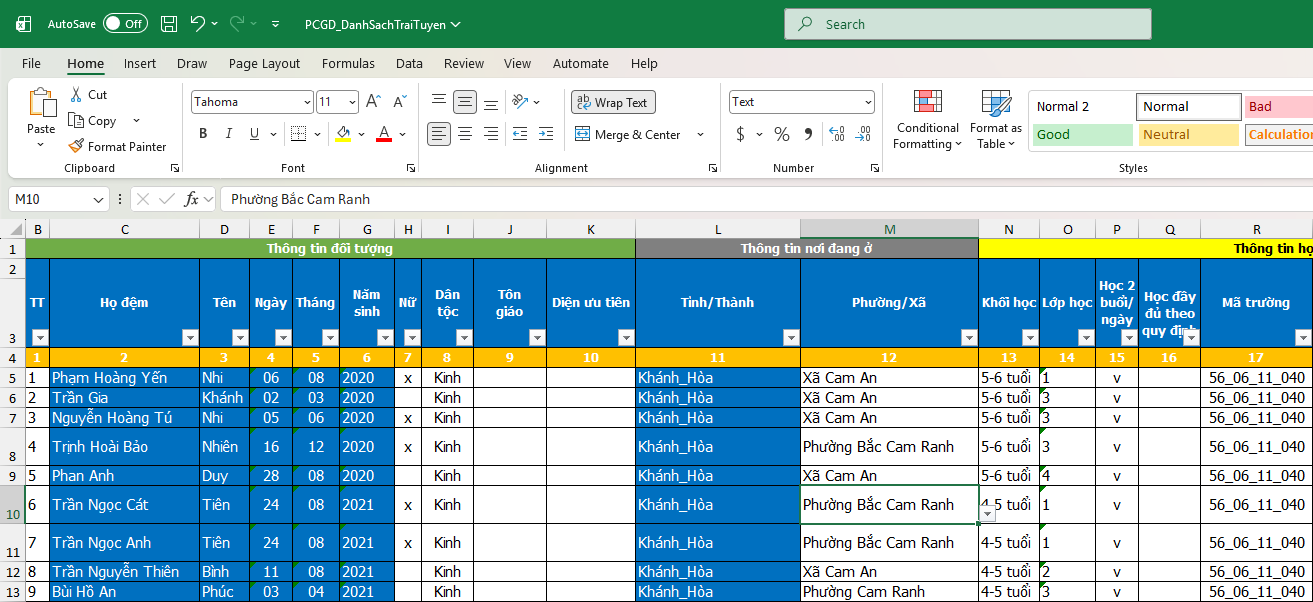Click the Top Align icon
The width and height of the screenshot is (1313, 602).
[x=438, y=102]
